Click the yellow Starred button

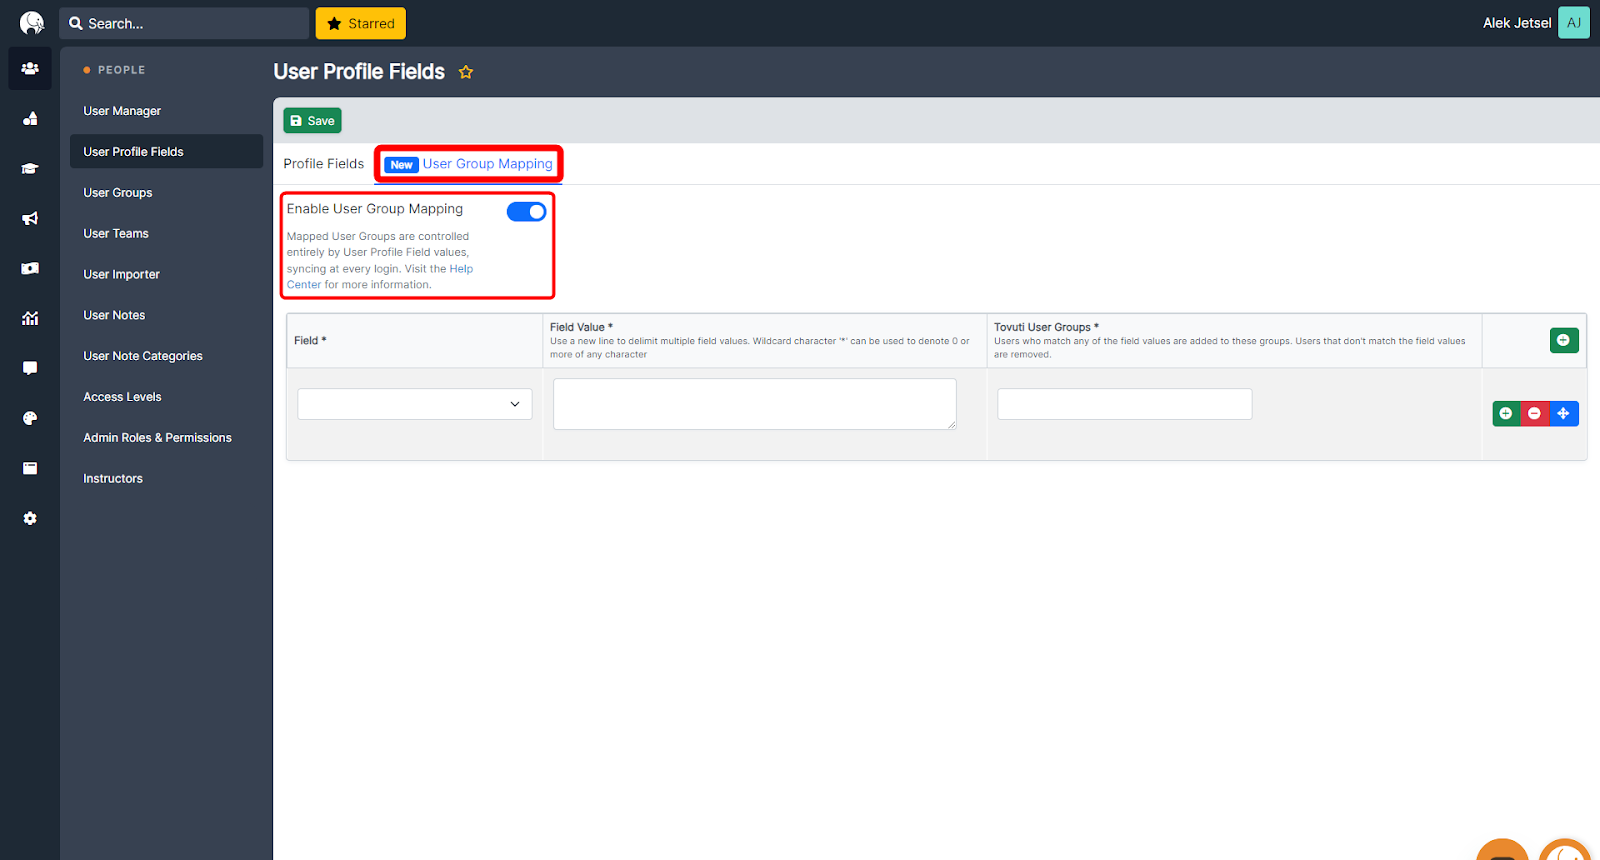click(361, 23)
